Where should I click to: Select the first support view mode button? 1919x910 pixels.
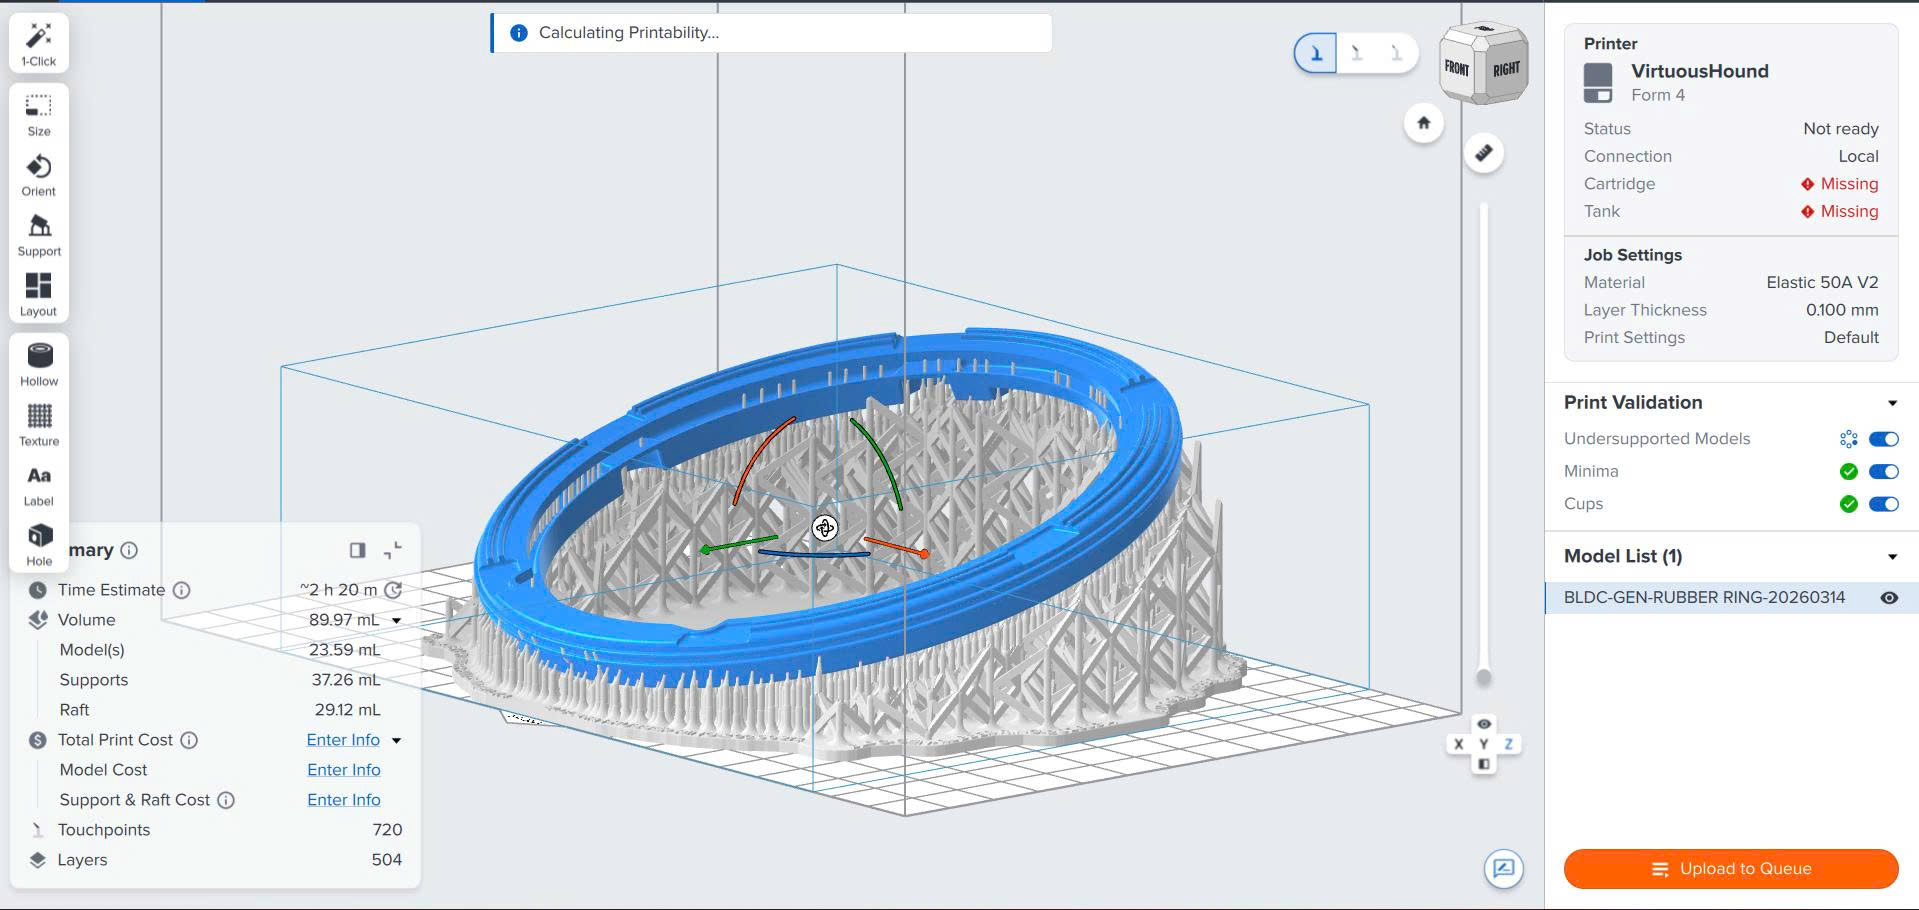coord(1316,53)
